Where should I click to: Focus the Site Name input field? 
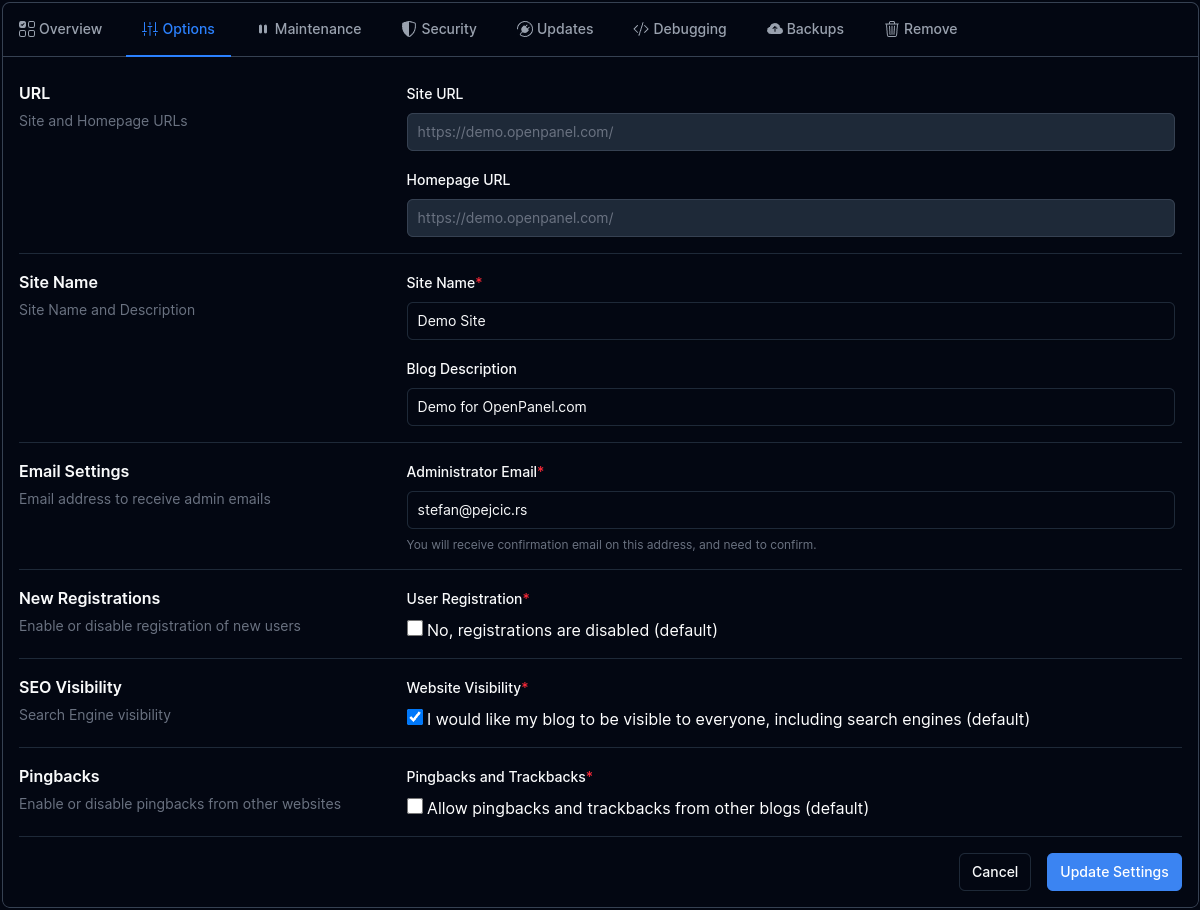tap(790, 321)
